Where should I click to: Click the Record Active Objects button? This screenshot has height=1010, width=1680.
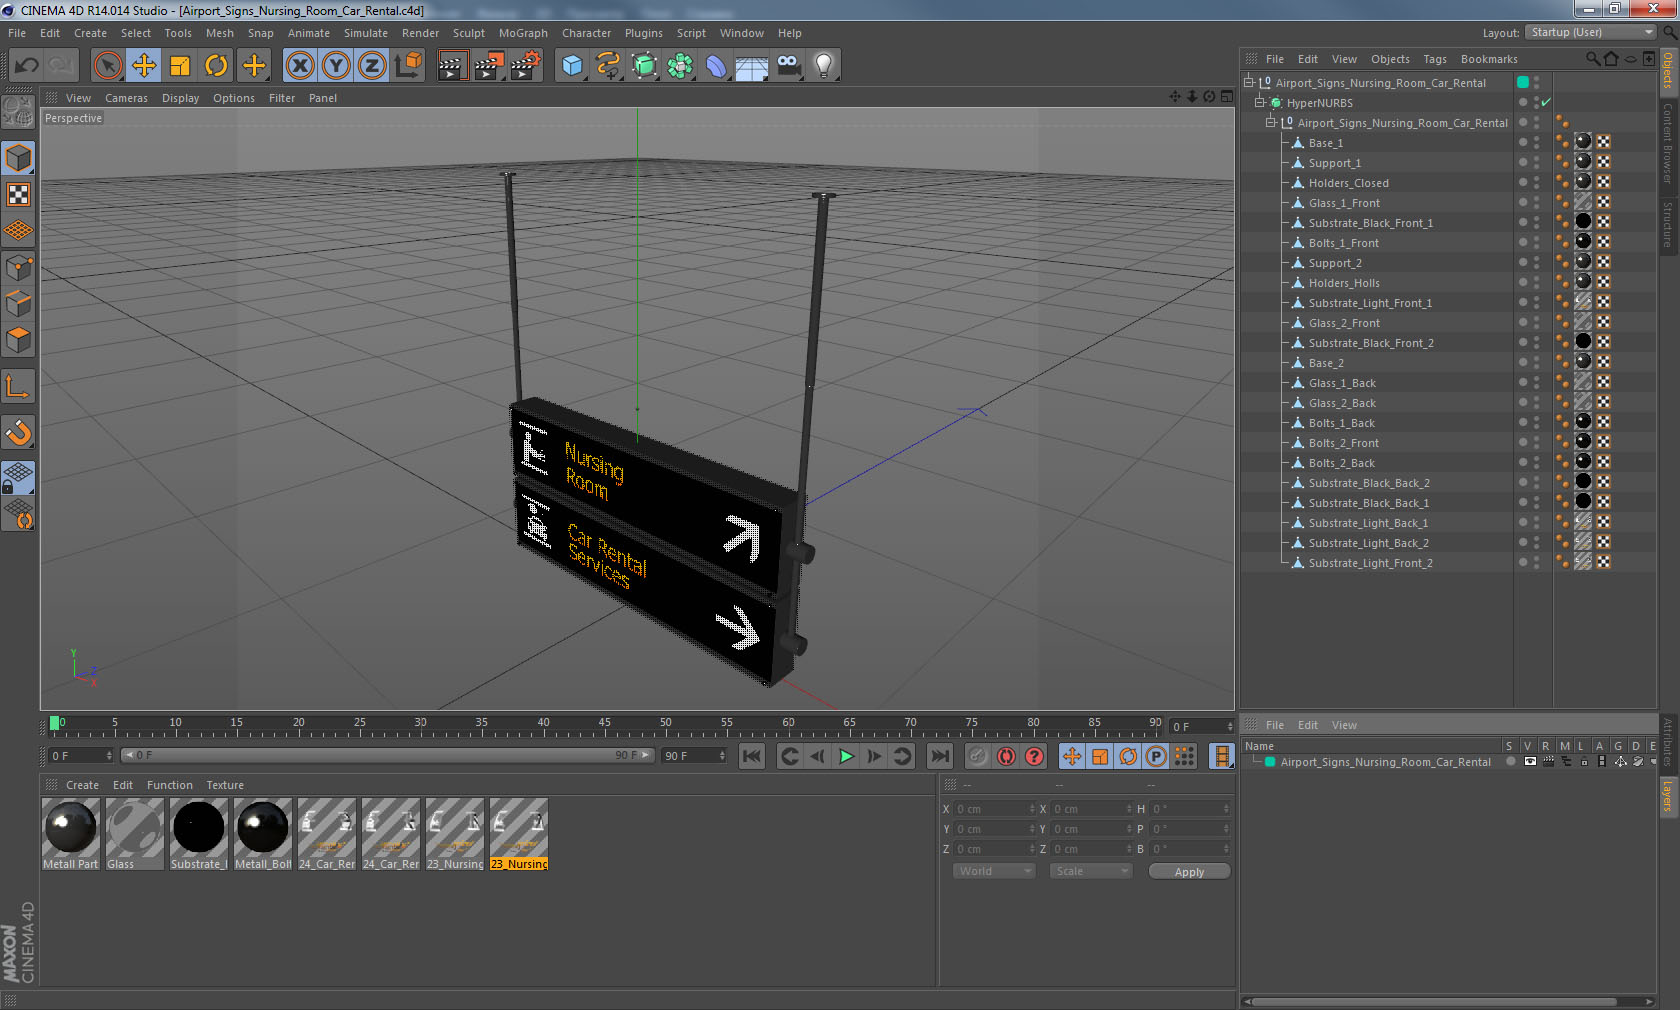click(x=978, y=756)
